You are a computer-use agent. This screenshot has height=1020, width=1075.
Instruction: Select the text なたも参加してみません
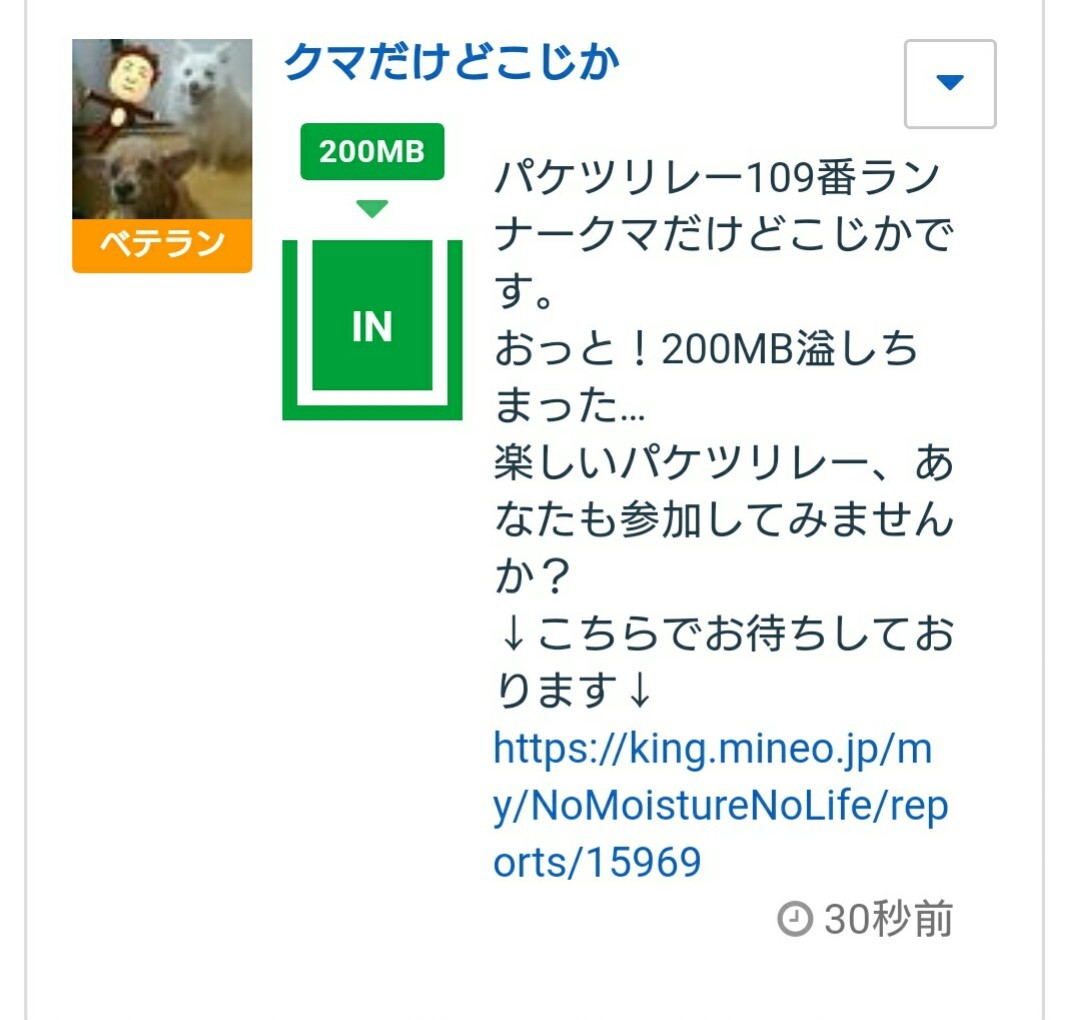[x=724, y=519]
